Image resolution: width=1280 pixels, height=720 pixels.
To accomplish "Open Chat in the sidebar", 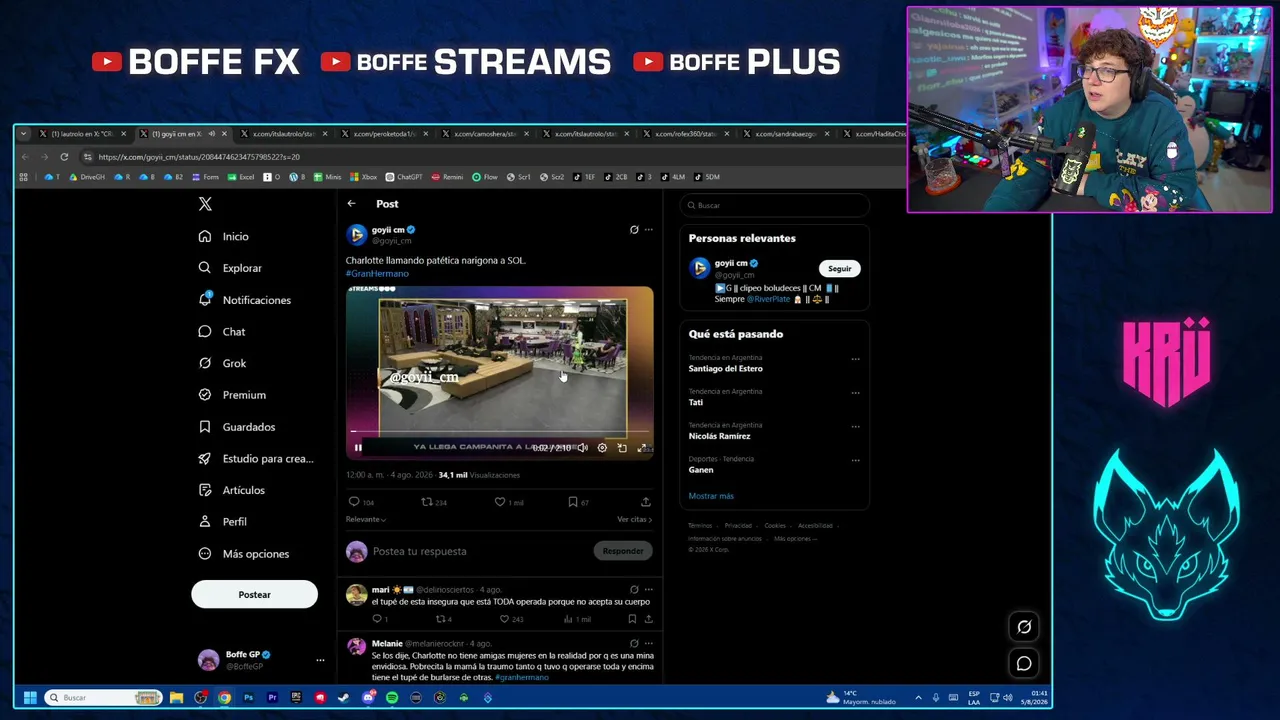I will [221, 331].
